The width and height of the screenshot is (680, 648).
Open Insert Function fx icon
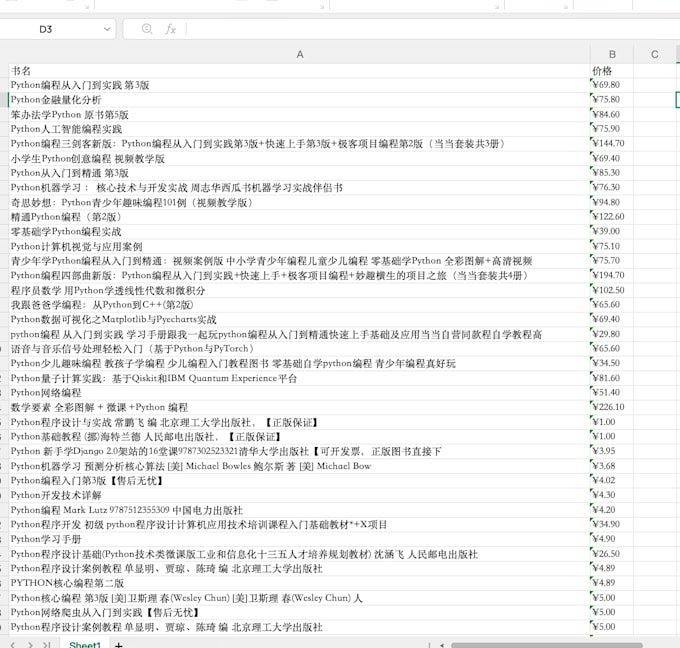click(x=170, y=29)
